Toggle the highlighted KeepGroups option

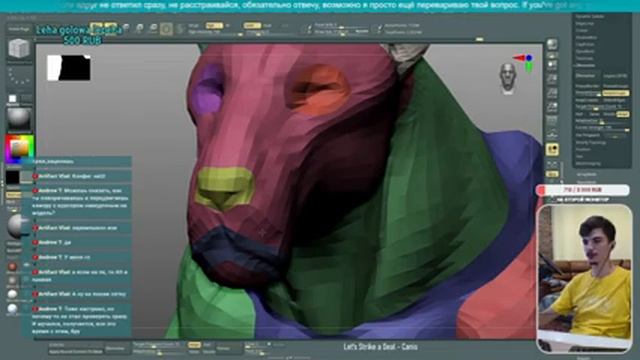(x=616, y=93)
